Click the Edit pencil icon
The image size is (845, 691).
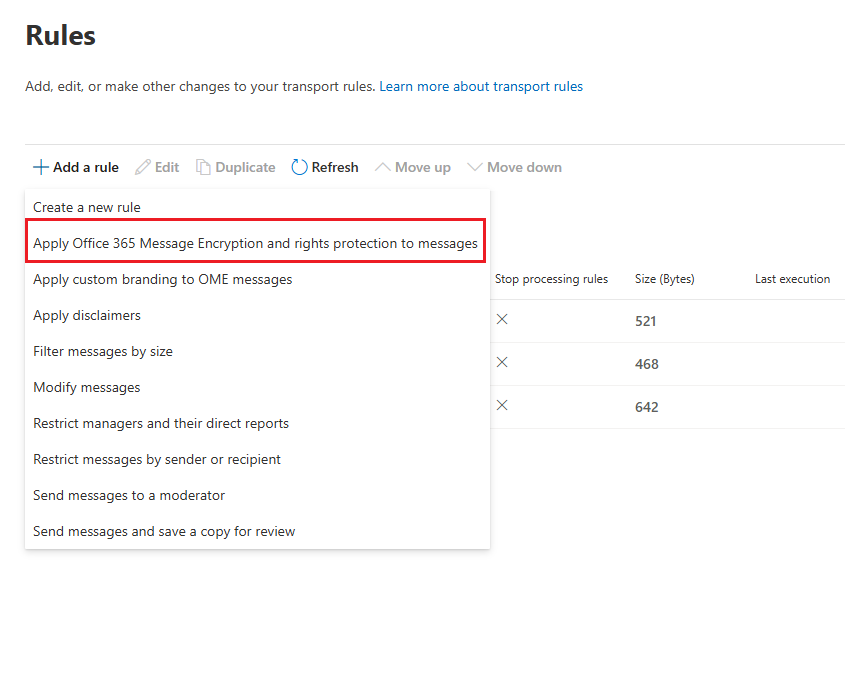pos(143,167)
